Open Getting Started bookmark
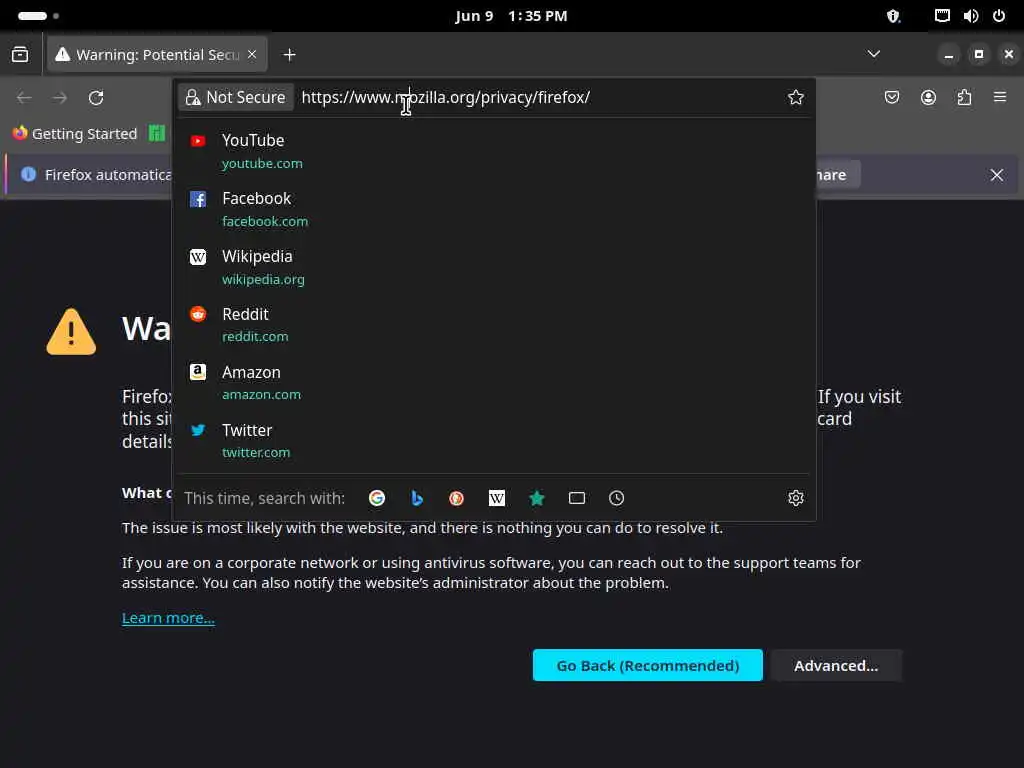This screenshot has width=1024, height=768. (x=75, y=134)
